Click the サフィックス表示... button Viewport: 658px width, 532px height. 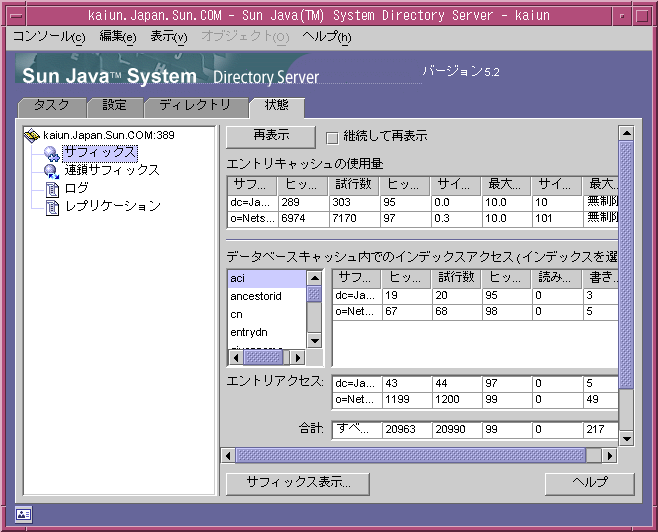[298, 484]
